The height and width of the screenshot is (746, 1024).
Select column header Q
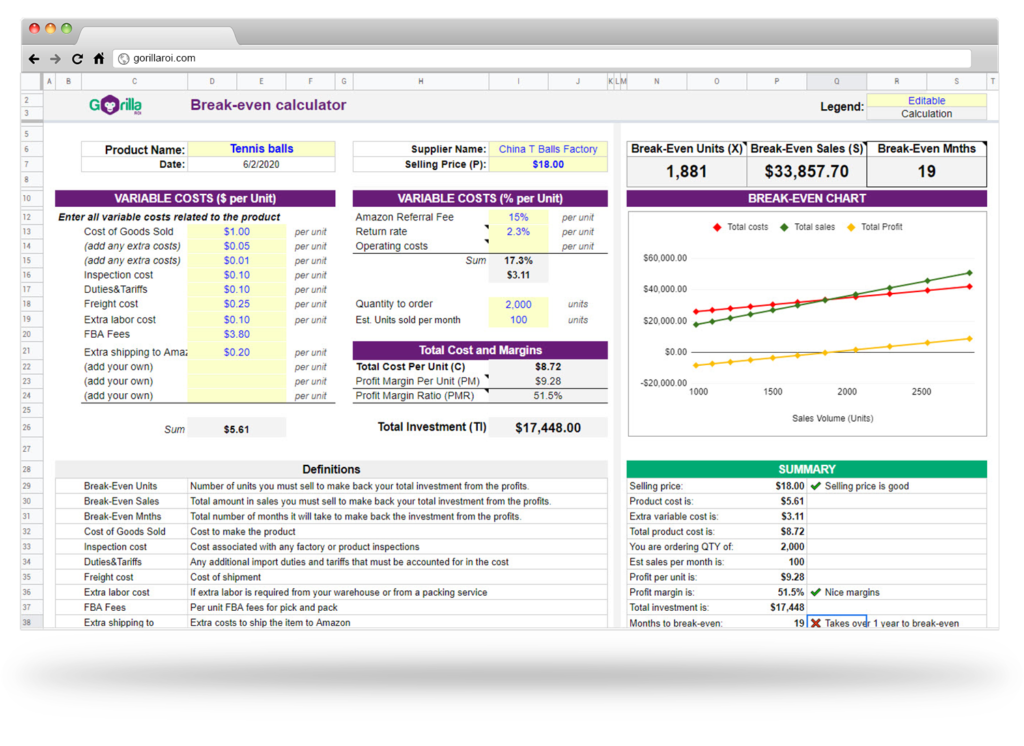coord(837,81)
